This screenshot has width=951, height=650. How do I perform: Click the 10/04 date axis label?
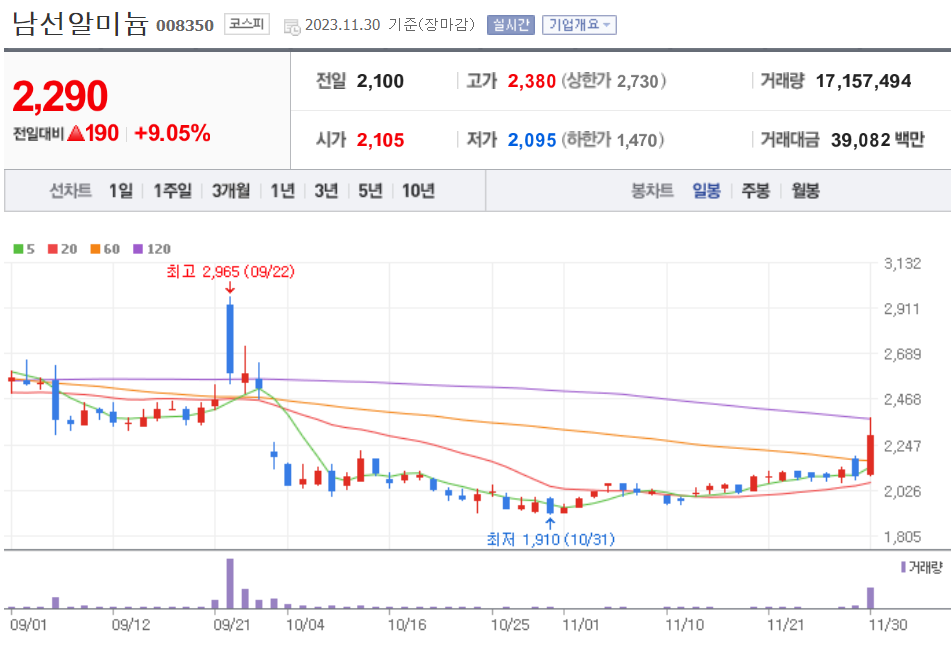tap(305, 625)
